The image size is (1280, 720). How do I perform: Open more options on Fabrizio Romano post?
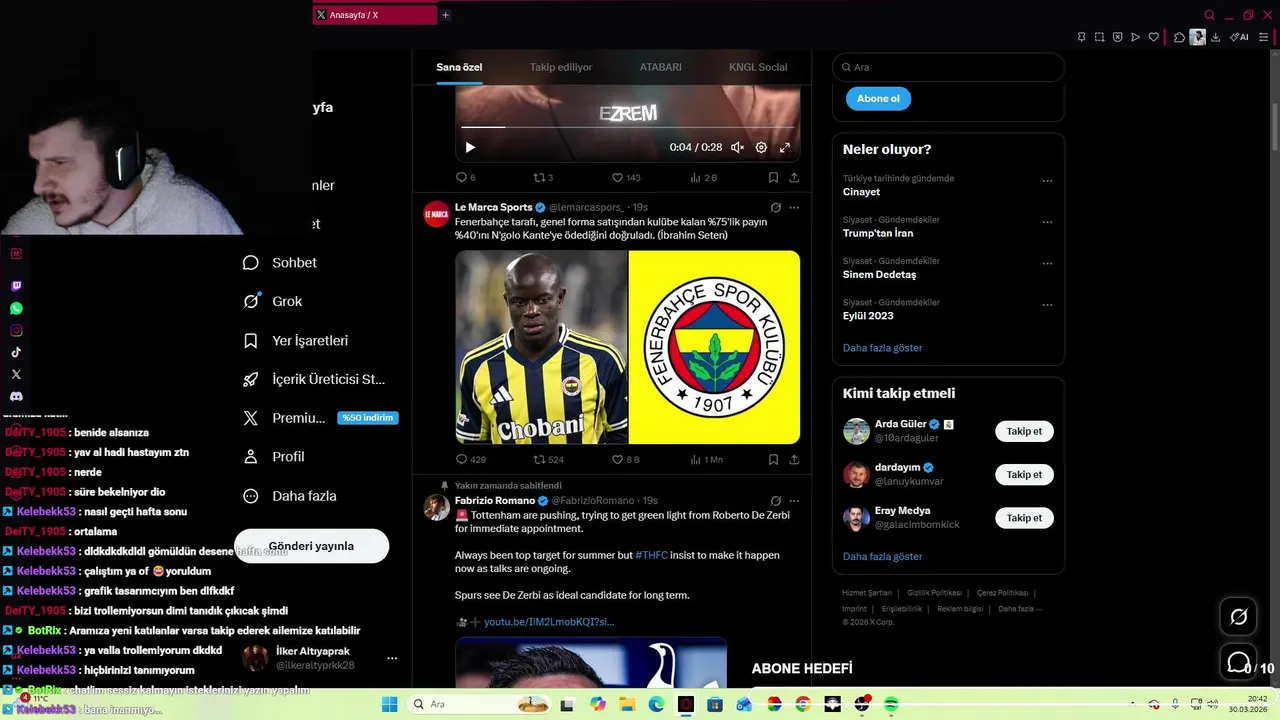click(794, 501)
